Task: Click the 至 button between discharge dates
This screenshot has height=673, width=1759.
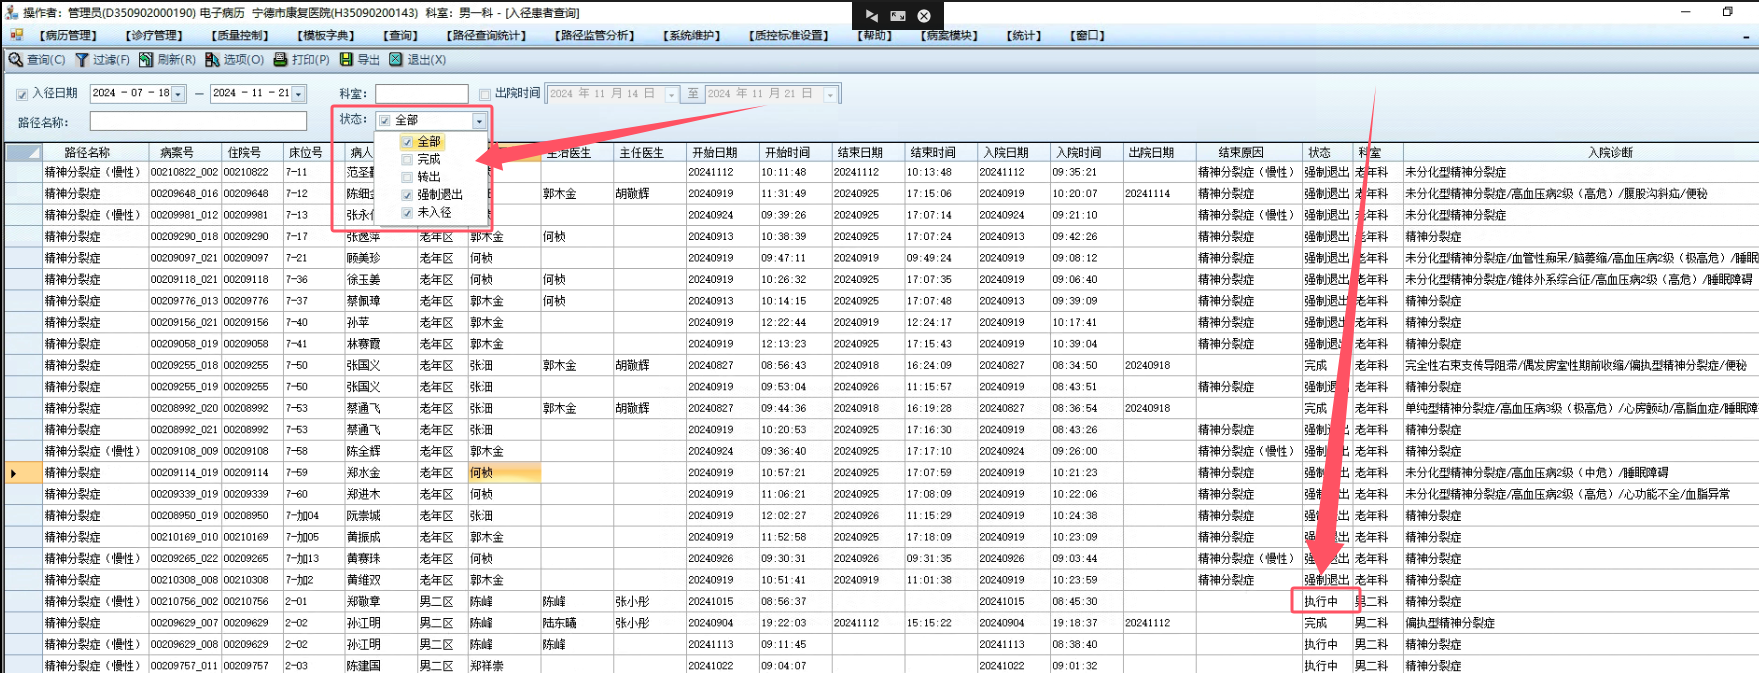Action: tap(693, 94)
